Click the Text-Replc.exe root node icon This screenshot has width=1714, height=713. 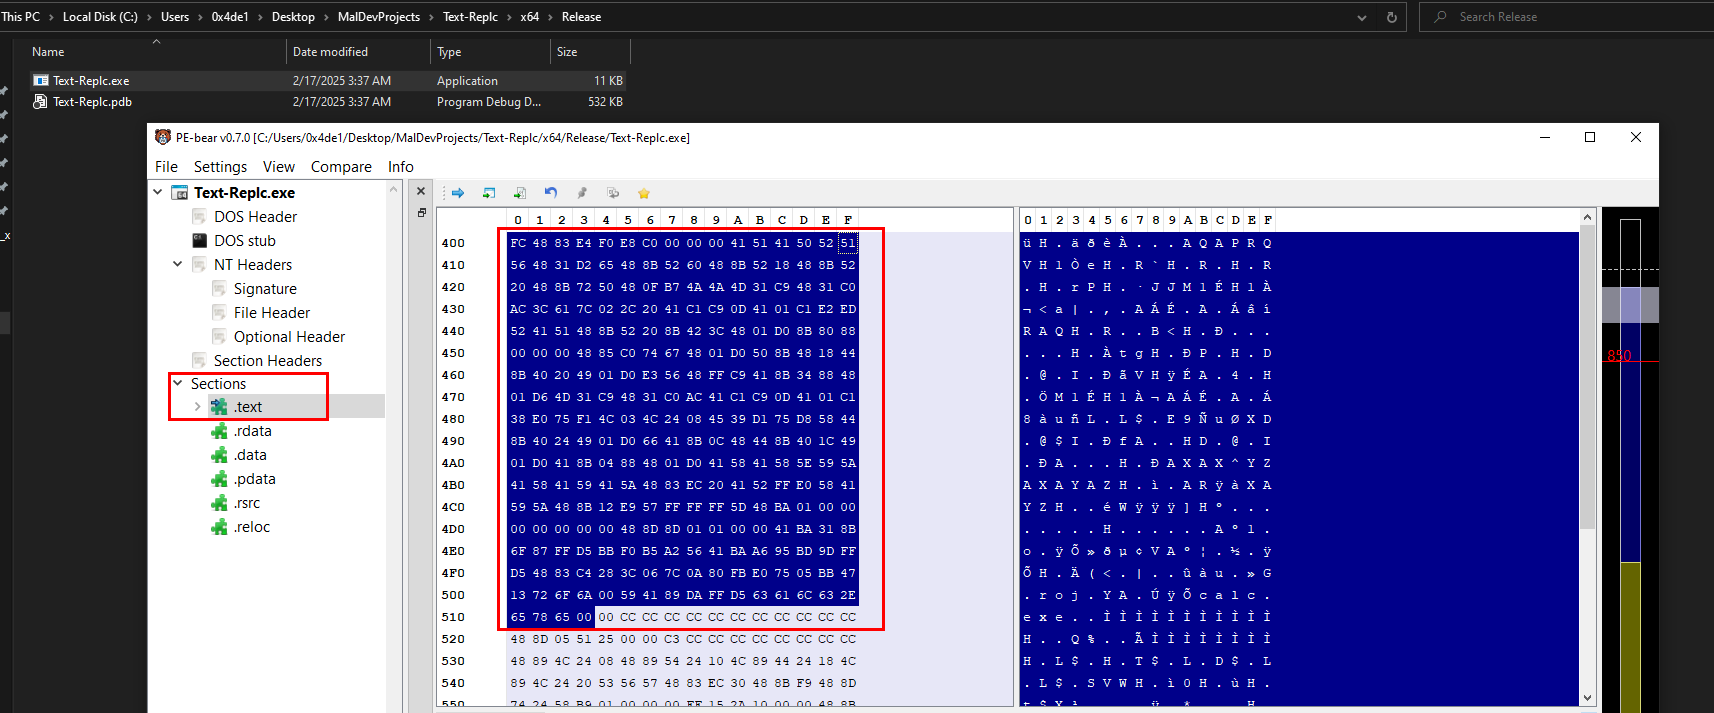click(180, 193)
